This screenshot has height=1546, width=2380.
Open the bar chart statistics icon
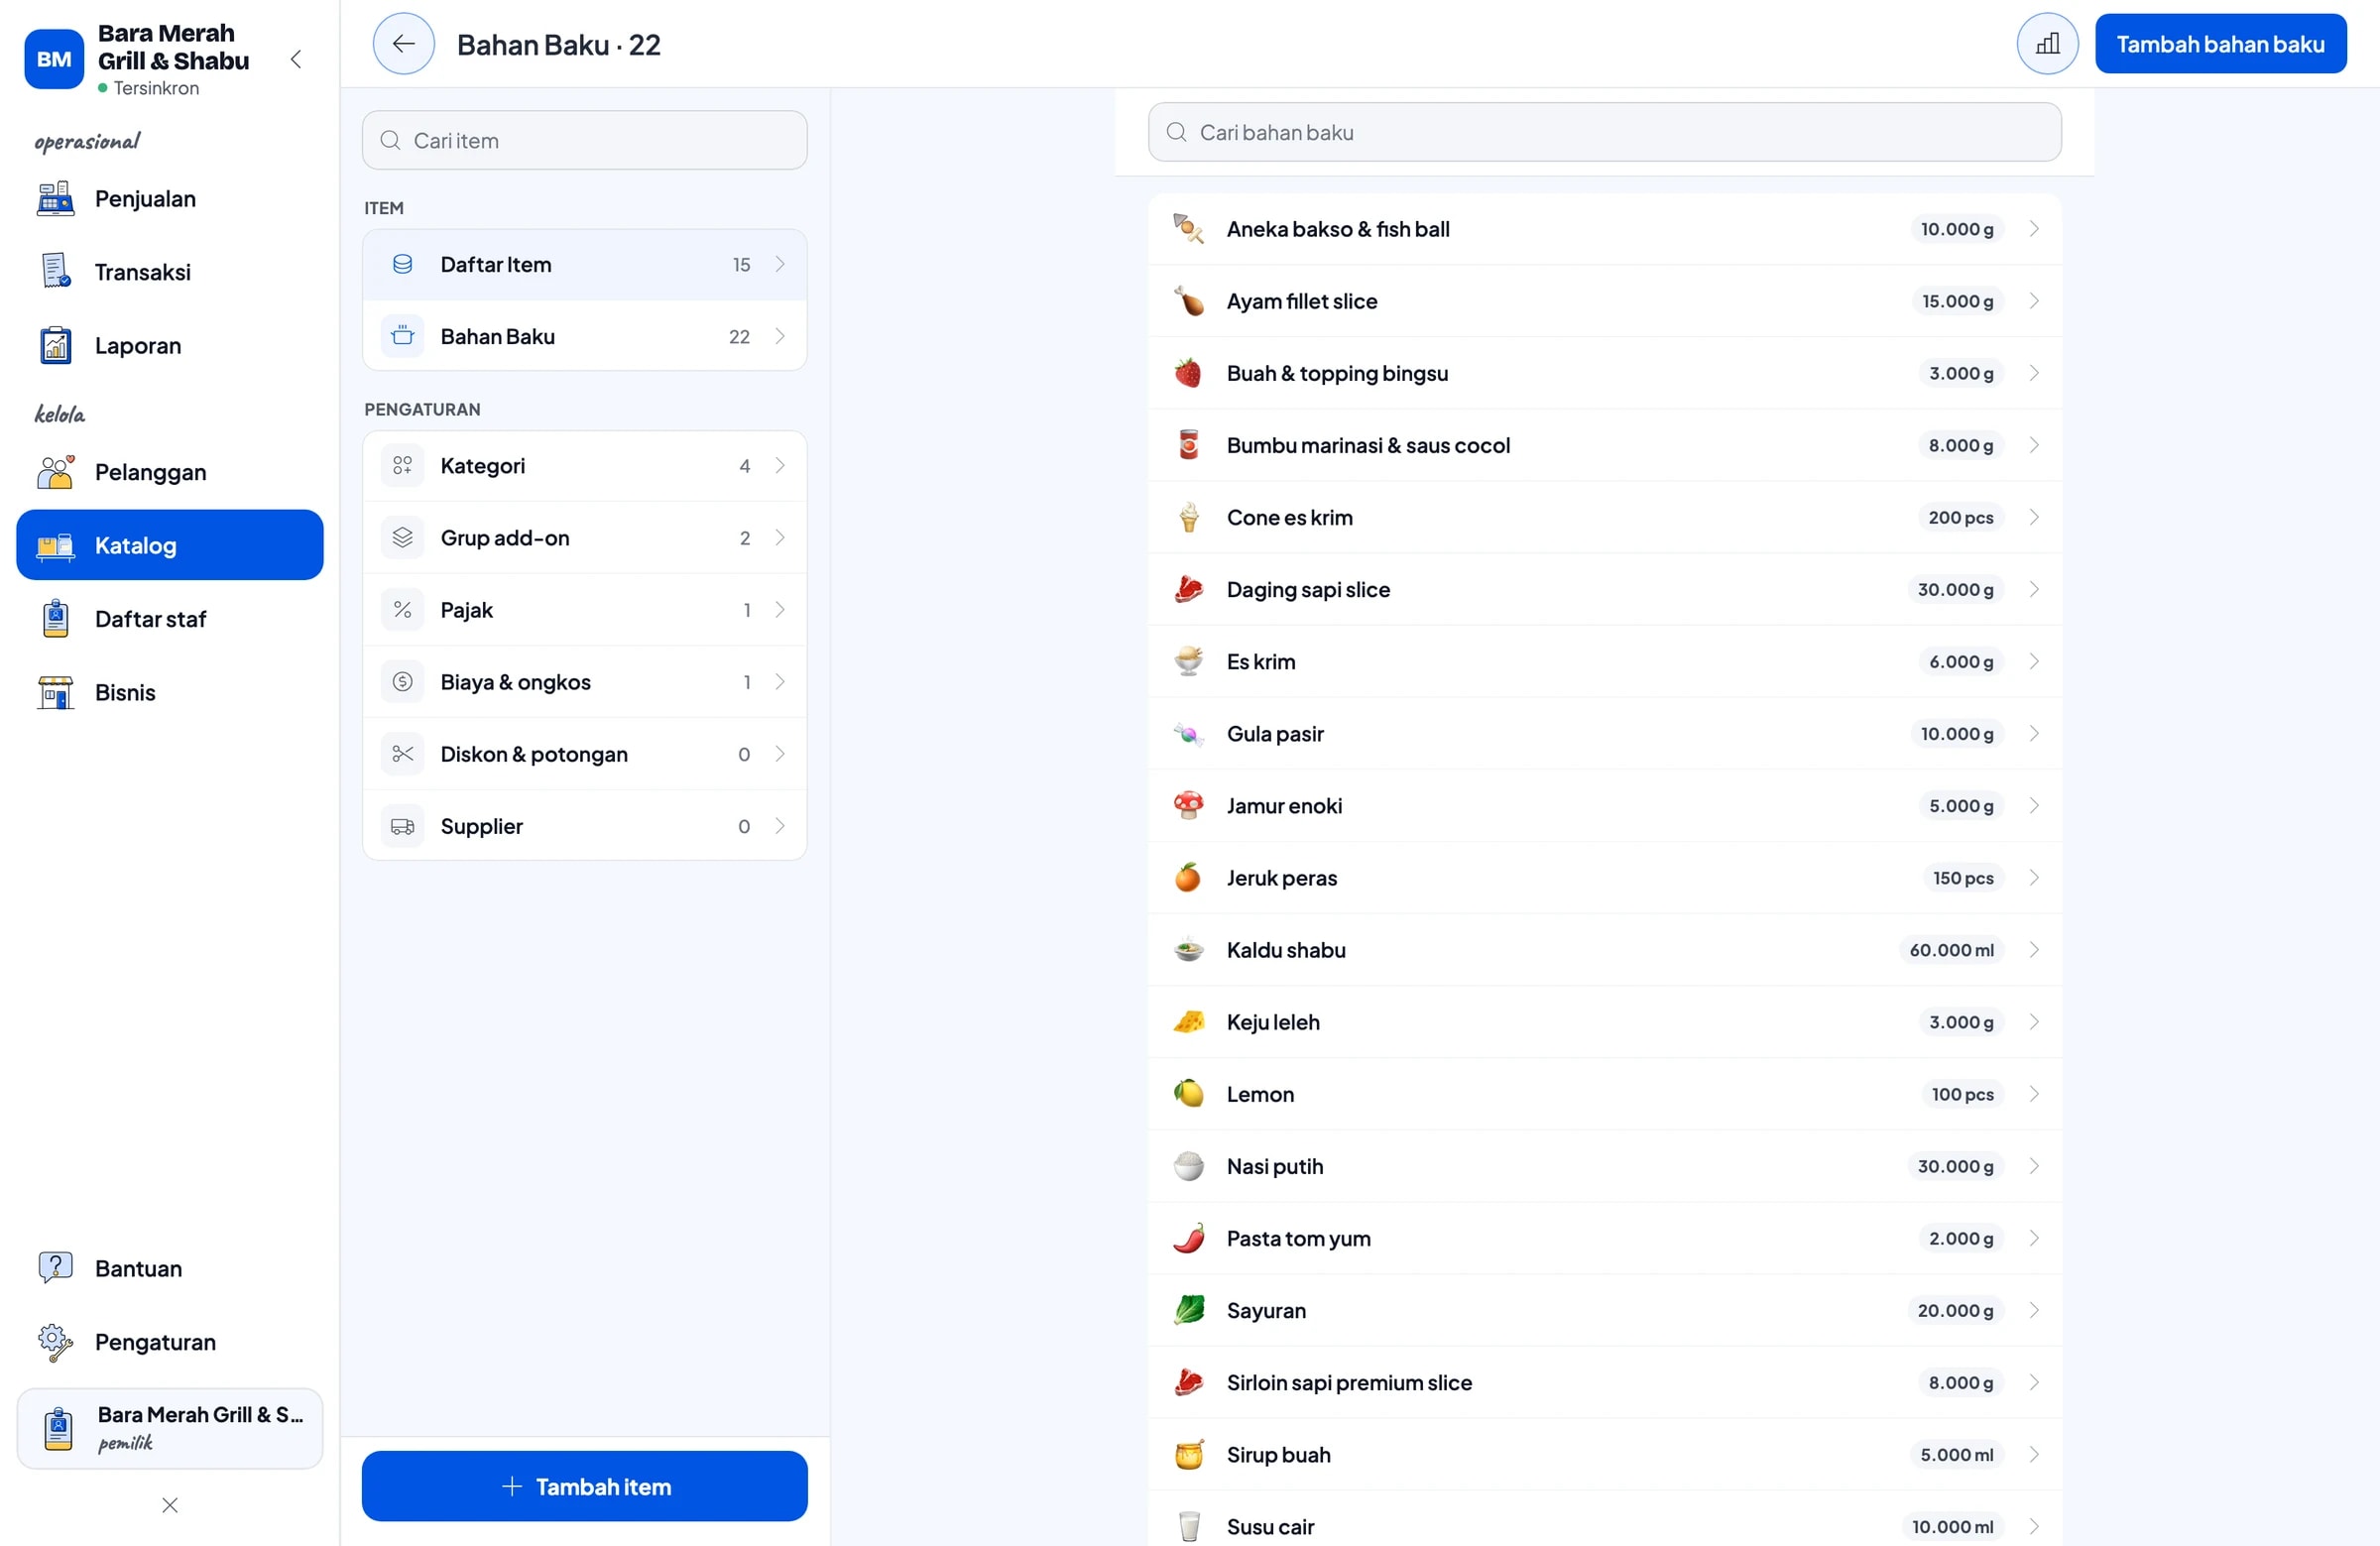(x=2046, y=44)
